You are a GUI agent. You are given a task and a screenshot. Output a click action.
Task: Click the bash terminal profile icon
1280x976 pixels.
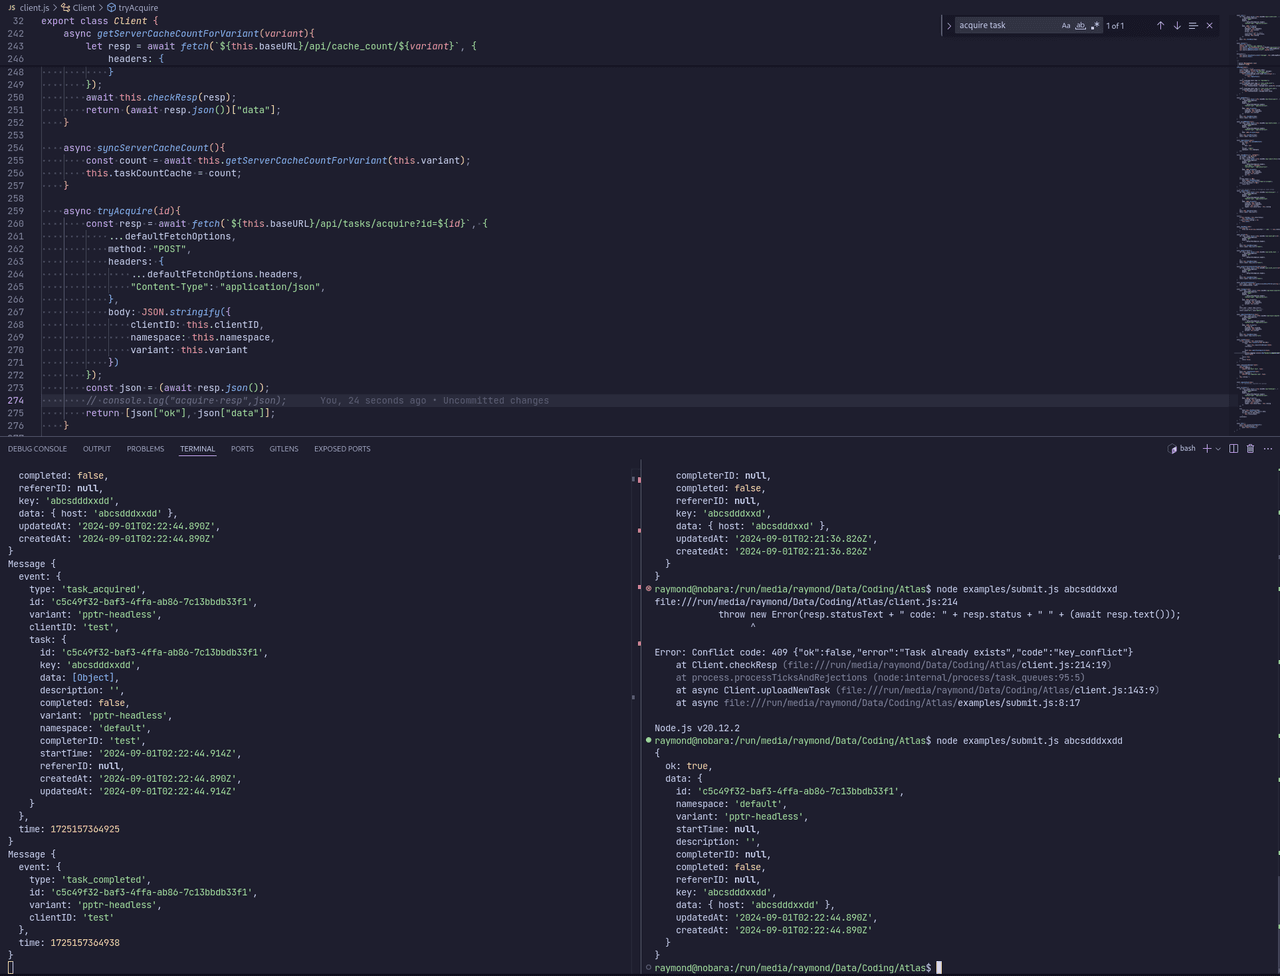1172,449
